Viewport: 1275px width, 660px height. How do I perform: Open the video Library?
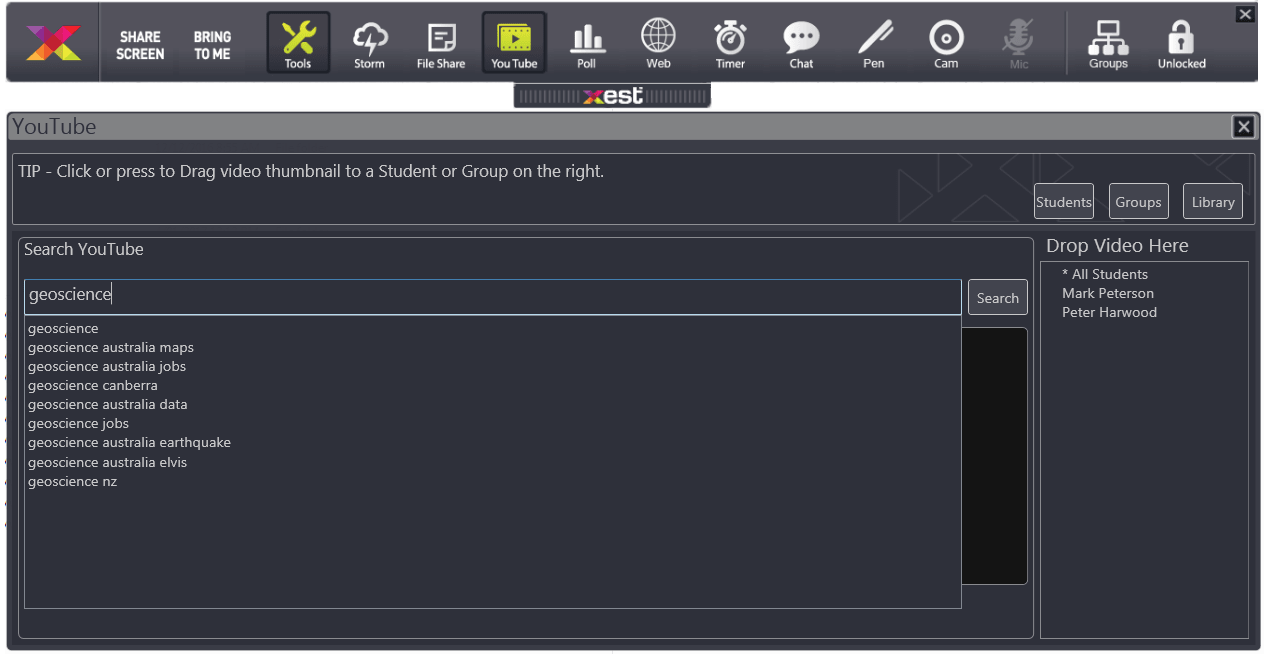(x=1213, y=201)
